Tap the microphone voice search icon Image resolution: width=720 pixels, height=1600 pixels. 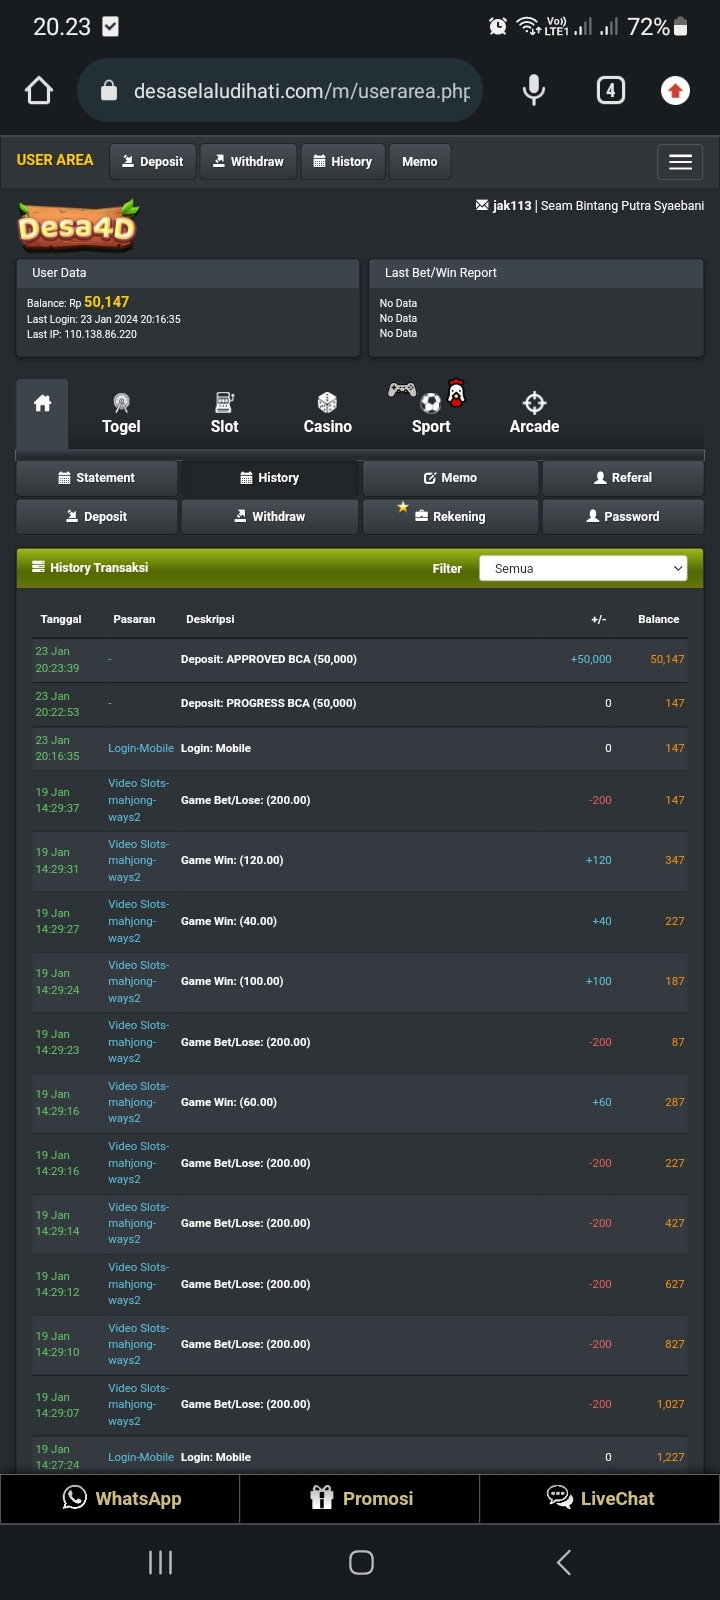(x=534, y=91)
